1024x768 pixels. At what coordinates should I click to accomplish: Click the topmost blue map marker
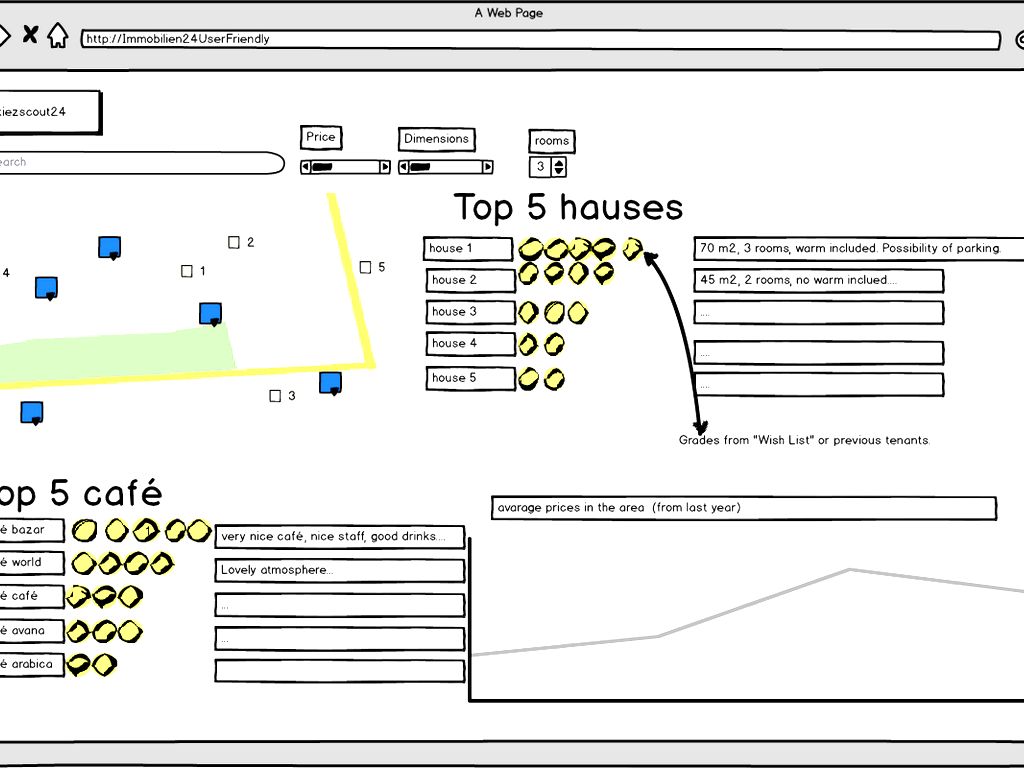(110, 247)
